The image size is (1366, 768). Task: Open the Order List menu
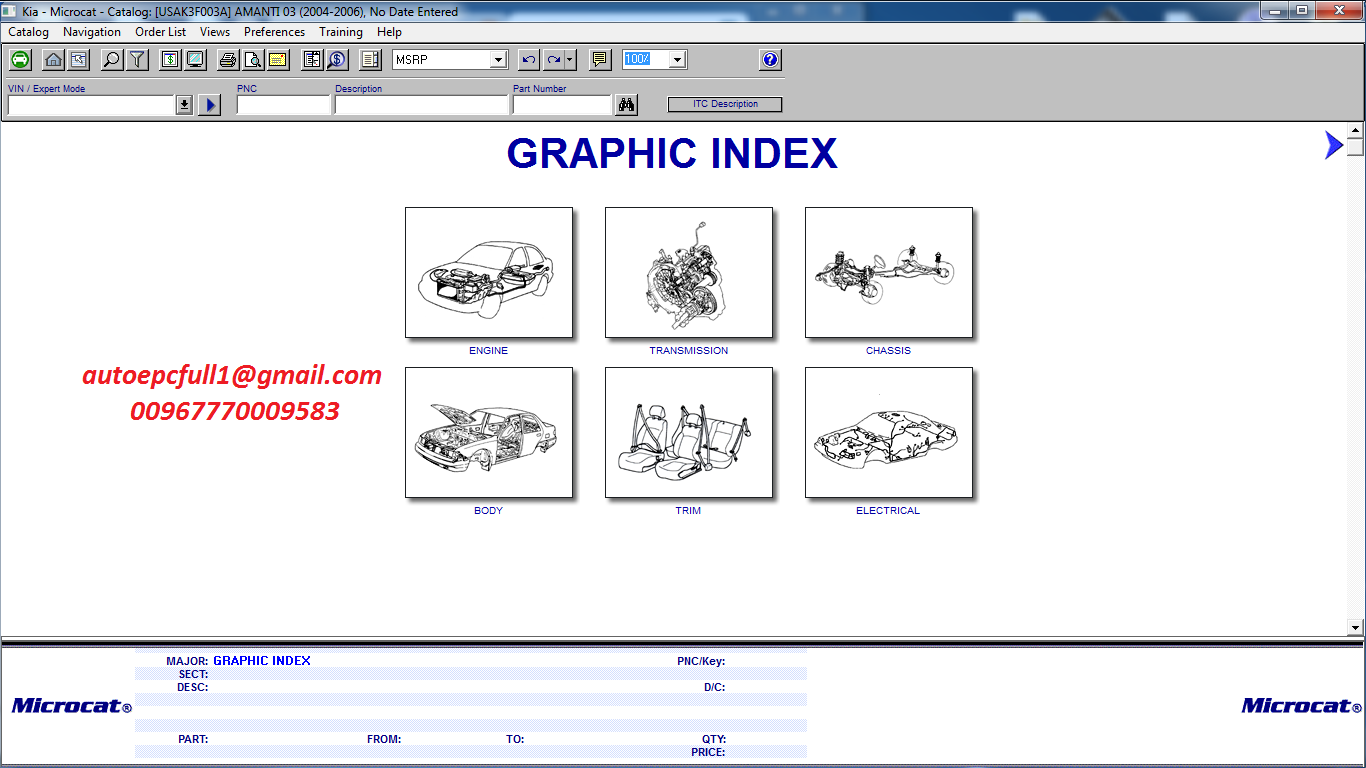(x=161, y=32)
